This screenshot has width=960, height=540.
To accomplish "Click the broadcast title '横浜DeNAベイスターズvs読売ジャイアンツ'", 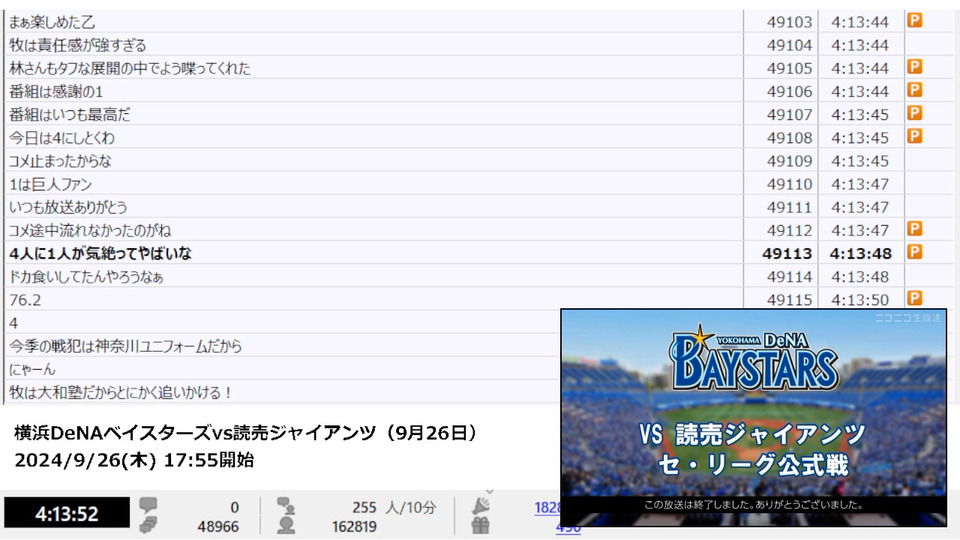I will tap(195, 433).
